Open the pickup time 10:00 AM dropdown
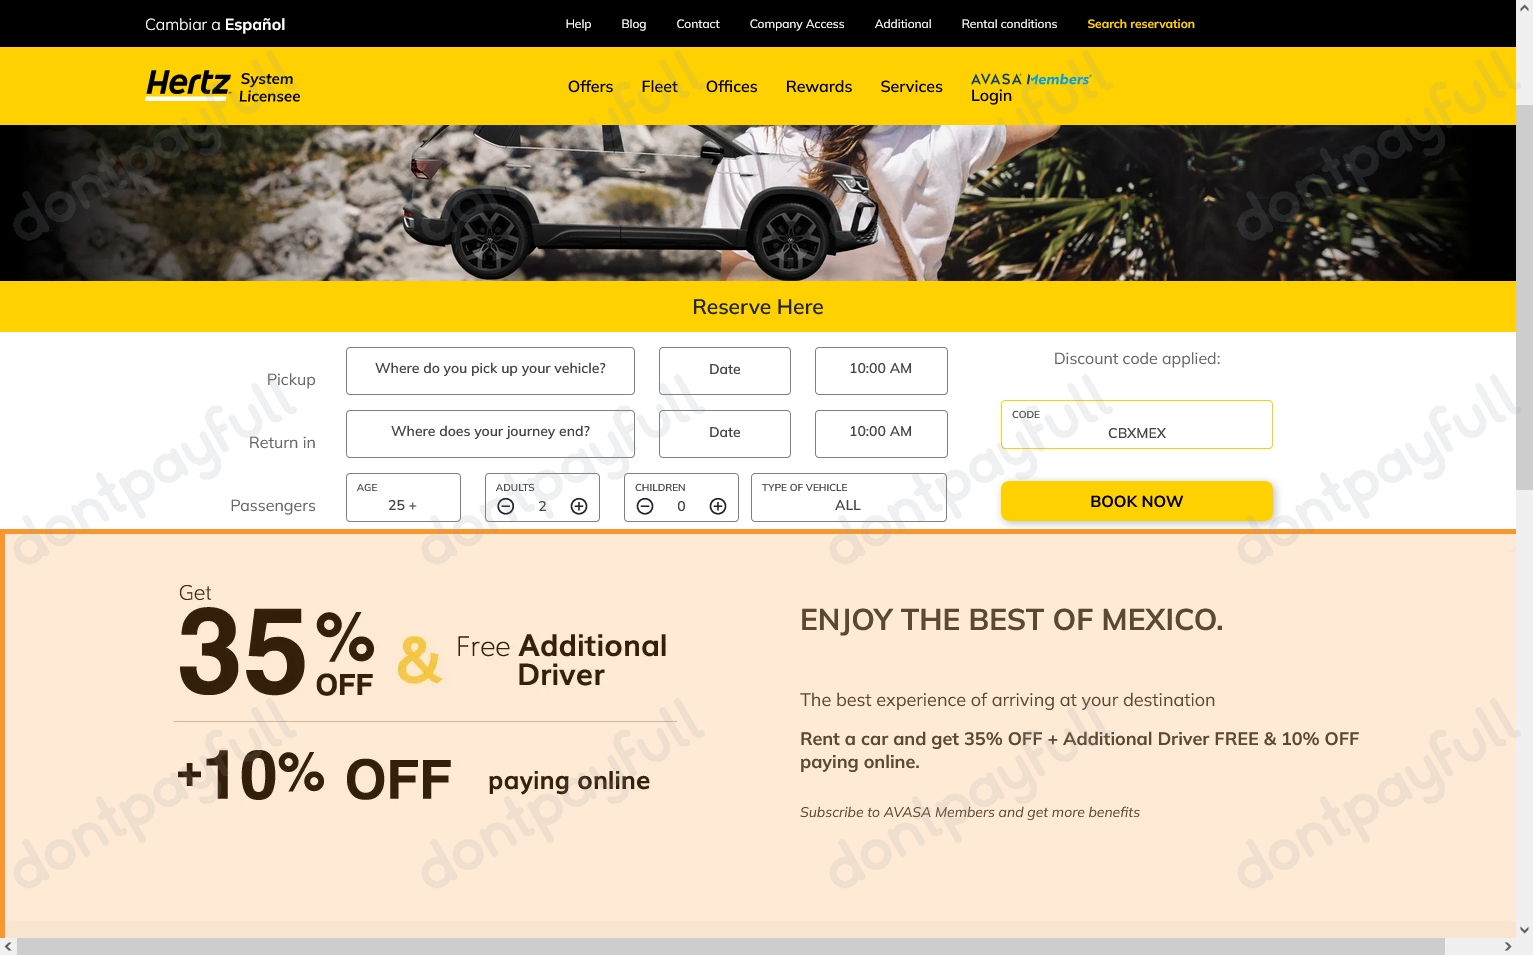1533x955 pixels. coord(881,370)
